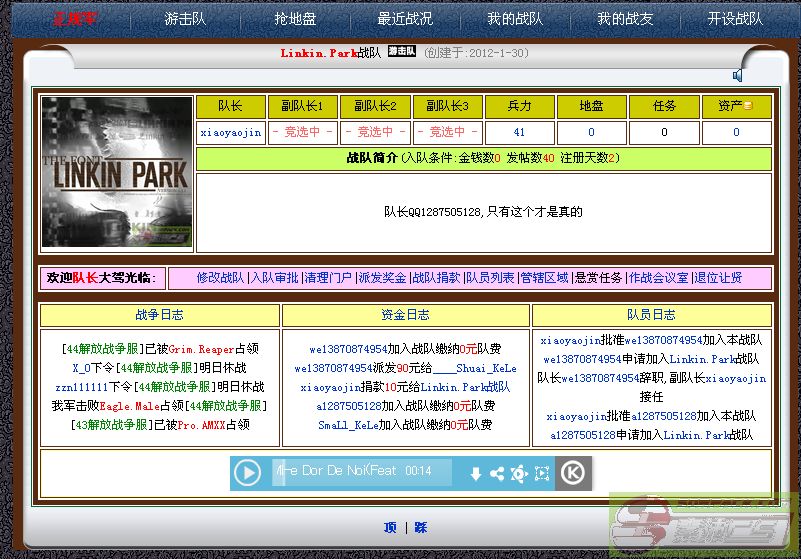Click the 游击队 badge next to team name
Image resolution: width=801 pixels, height=559 pixels.
(x=401, y=52)
